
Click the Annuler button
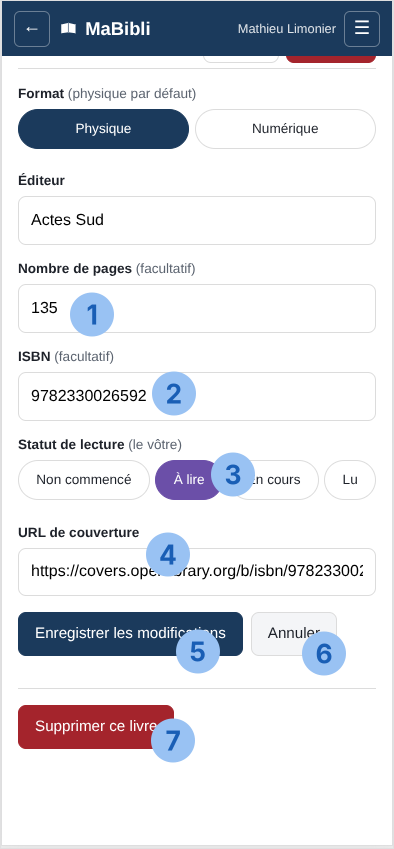[x=294, y=634]
